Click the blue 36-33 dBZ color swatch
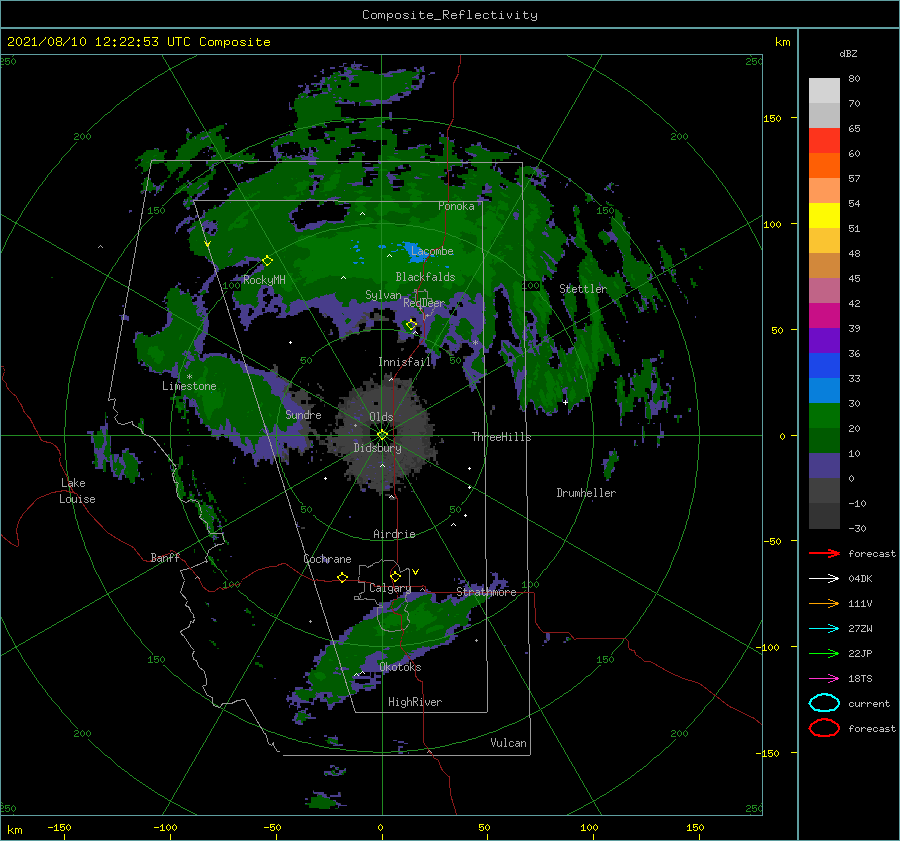 pyautogui.click(x=824, y=365)
